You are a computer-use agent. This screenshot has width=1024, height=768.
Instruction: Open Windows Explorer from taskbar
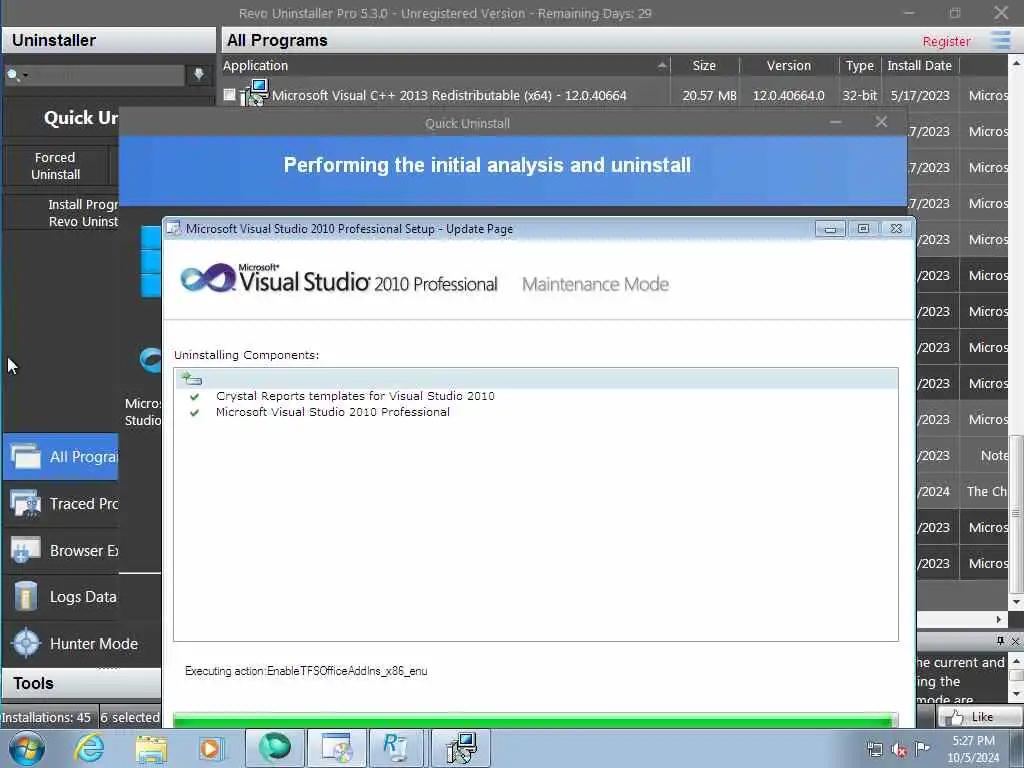[151, 748]
